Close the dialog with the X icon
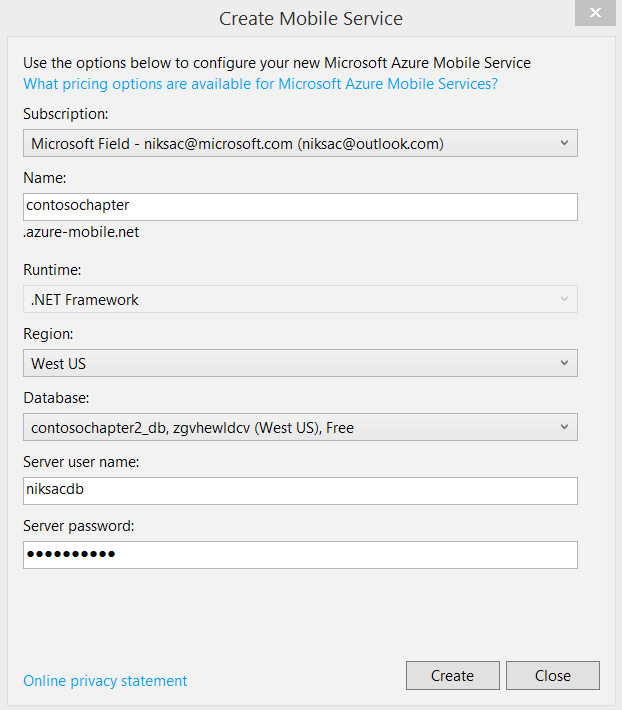This screenshot has height=710, width=622. point(595,13)
